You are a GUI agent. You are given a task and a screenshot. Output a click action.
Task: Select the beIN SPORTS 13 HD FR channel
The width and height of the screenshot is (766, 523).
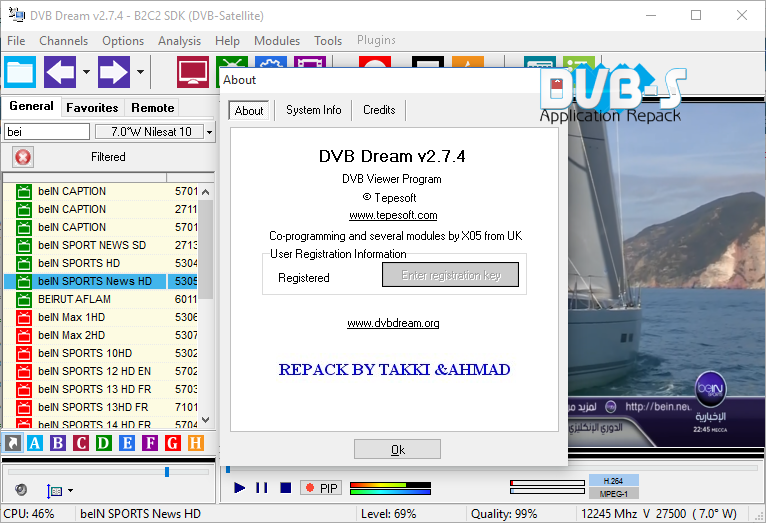pyautogui.click(x=101, y=390)
